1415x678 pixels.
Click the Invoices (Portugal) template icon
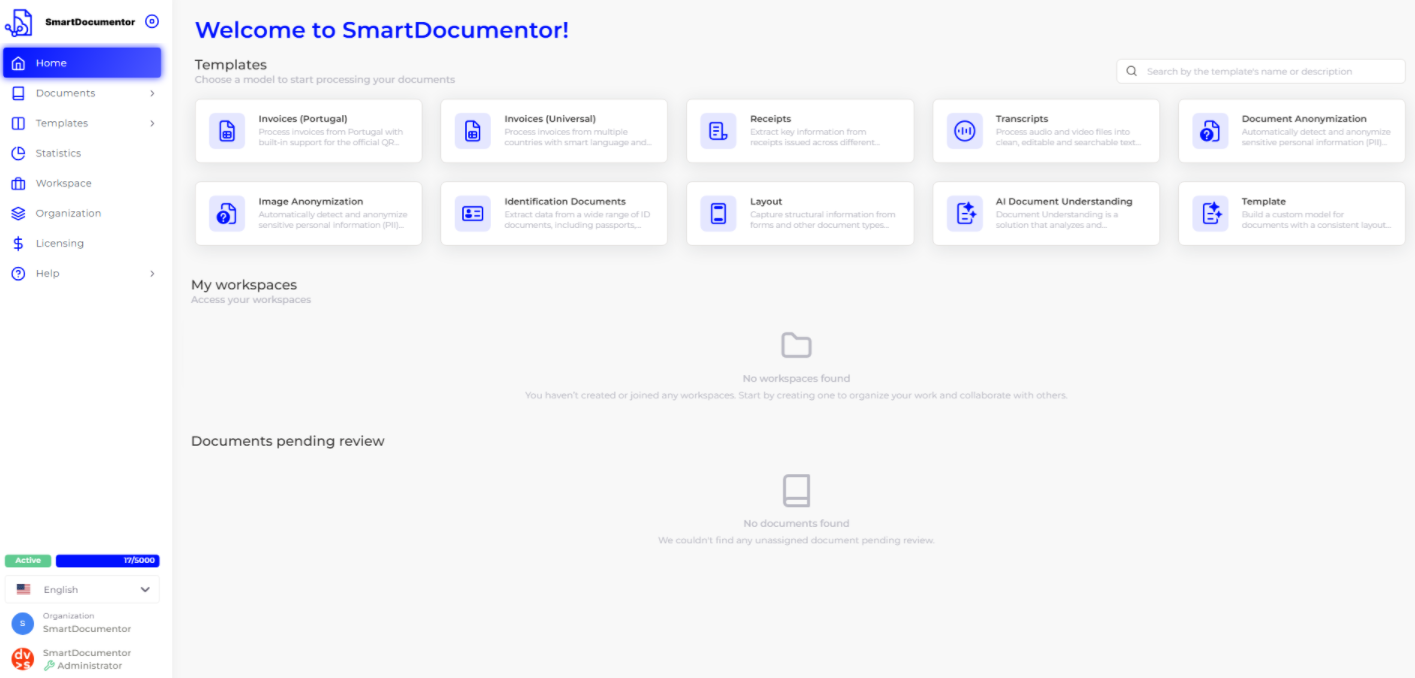coord(227,131)
